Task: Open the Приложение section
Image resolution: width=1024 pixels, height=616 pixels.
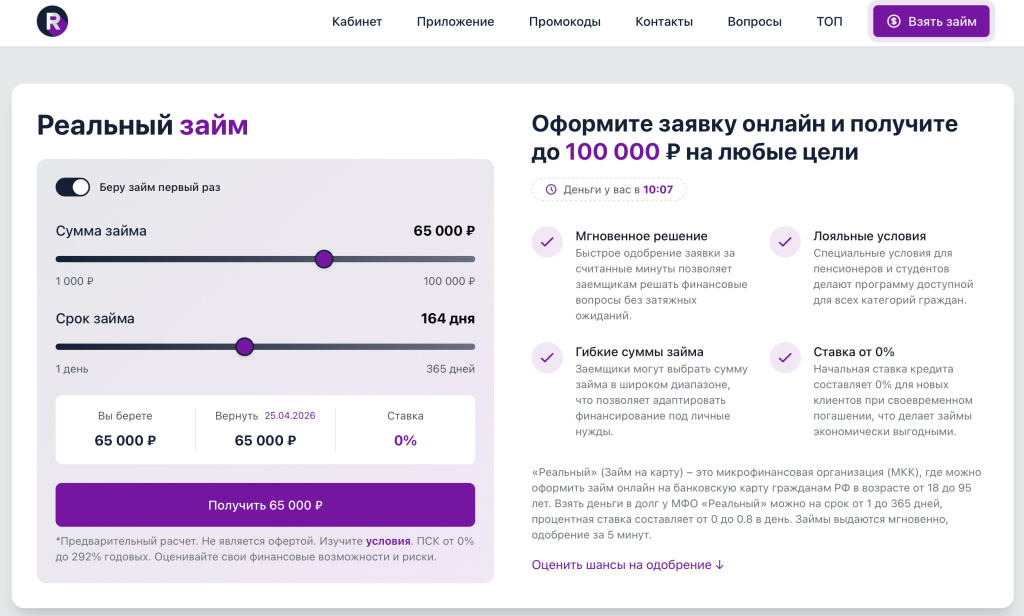Action: 455,20
